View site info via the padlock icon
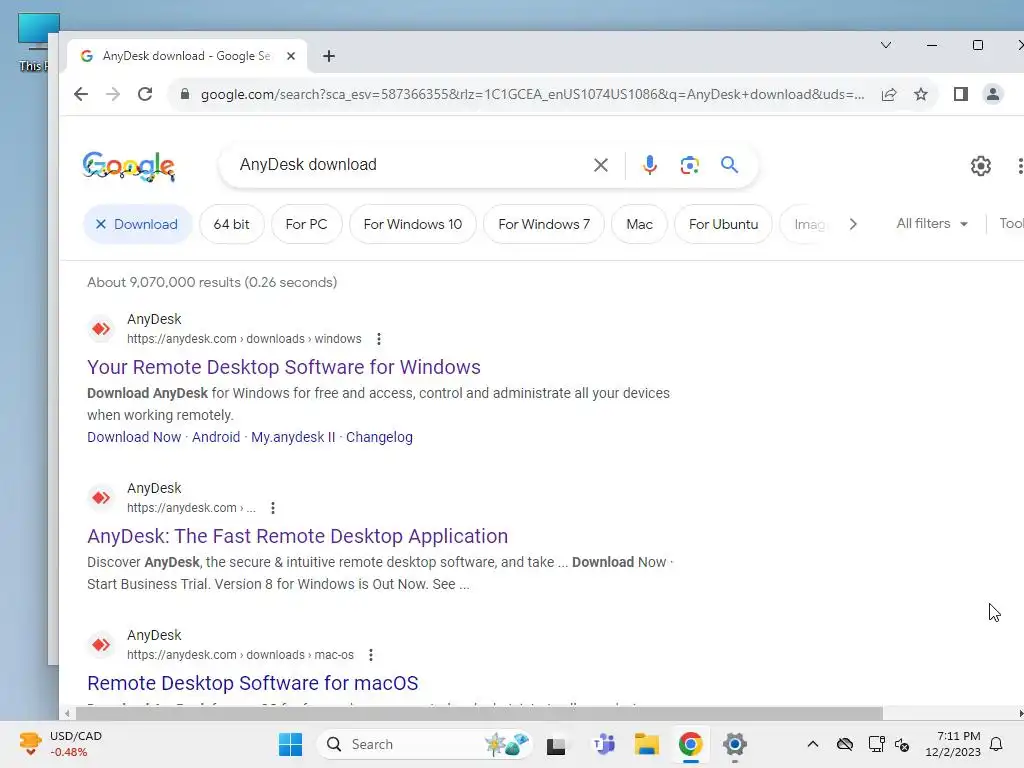The width and height of the screenshot is (1024, 768). click(185, 94)
